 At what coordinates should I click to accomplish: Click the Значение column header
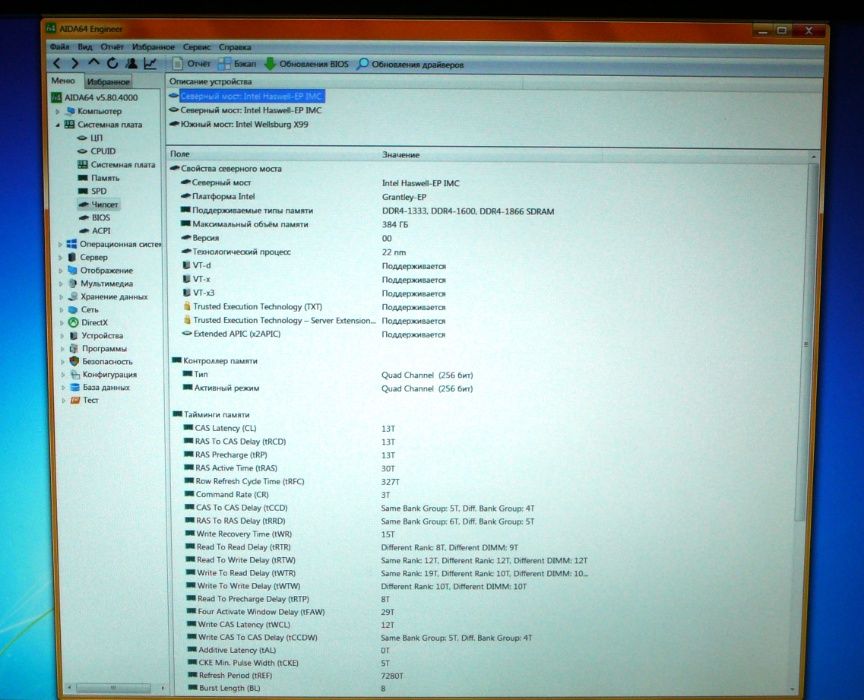[490, 155]
